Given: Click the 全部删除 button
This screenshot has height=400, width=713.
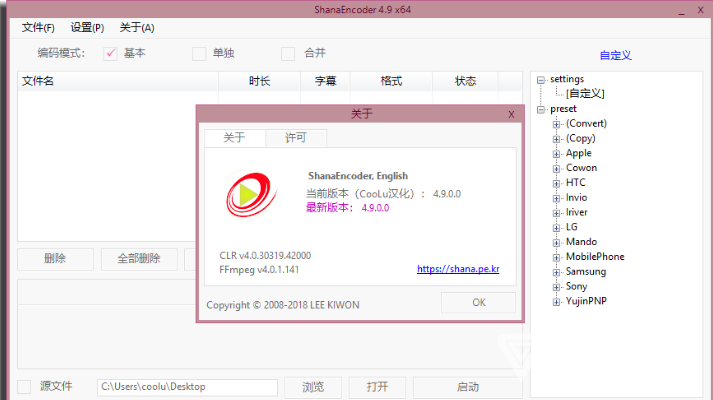Looking at the screenshot, I should (139, 259).
